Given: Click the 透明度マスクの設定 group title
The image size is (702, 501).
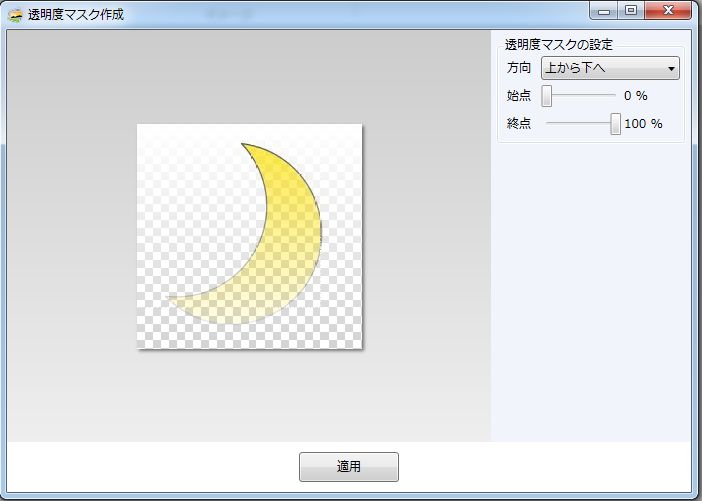Looking at the screenshot, I should click(559, 44).
